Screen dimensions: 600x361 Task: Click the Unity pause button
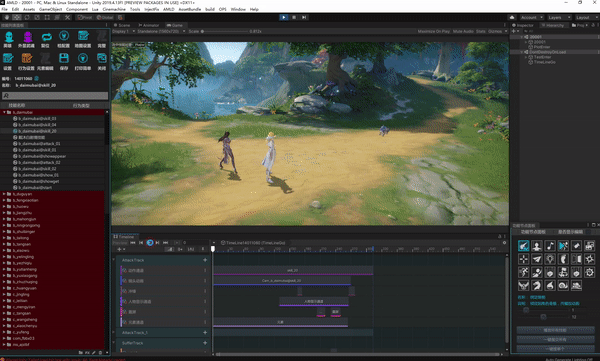pos(294,17)
